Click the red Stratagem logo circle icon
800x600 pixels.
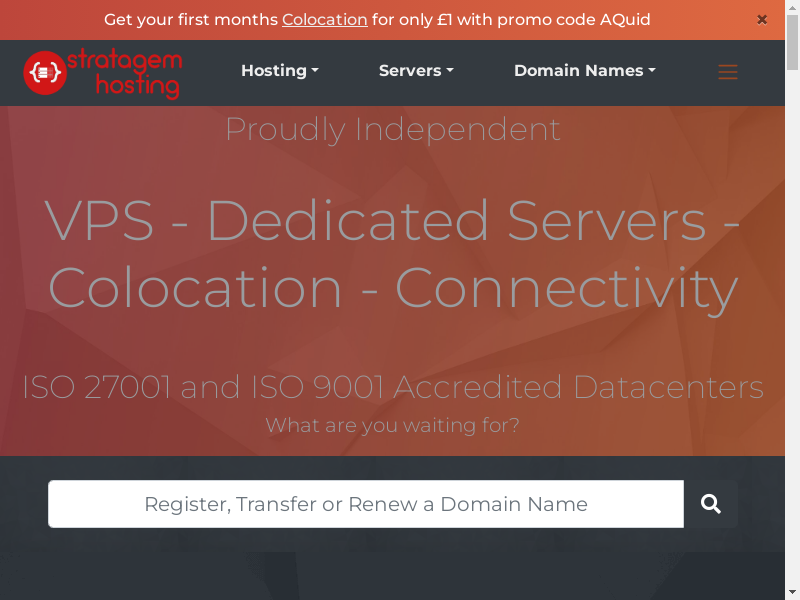(45, 73)
